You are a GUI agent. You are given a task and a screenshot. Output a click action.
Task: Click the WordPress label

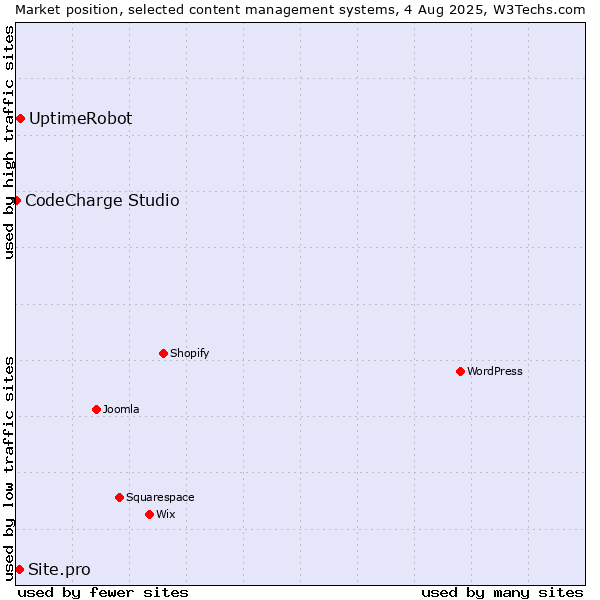pos(494,371)
